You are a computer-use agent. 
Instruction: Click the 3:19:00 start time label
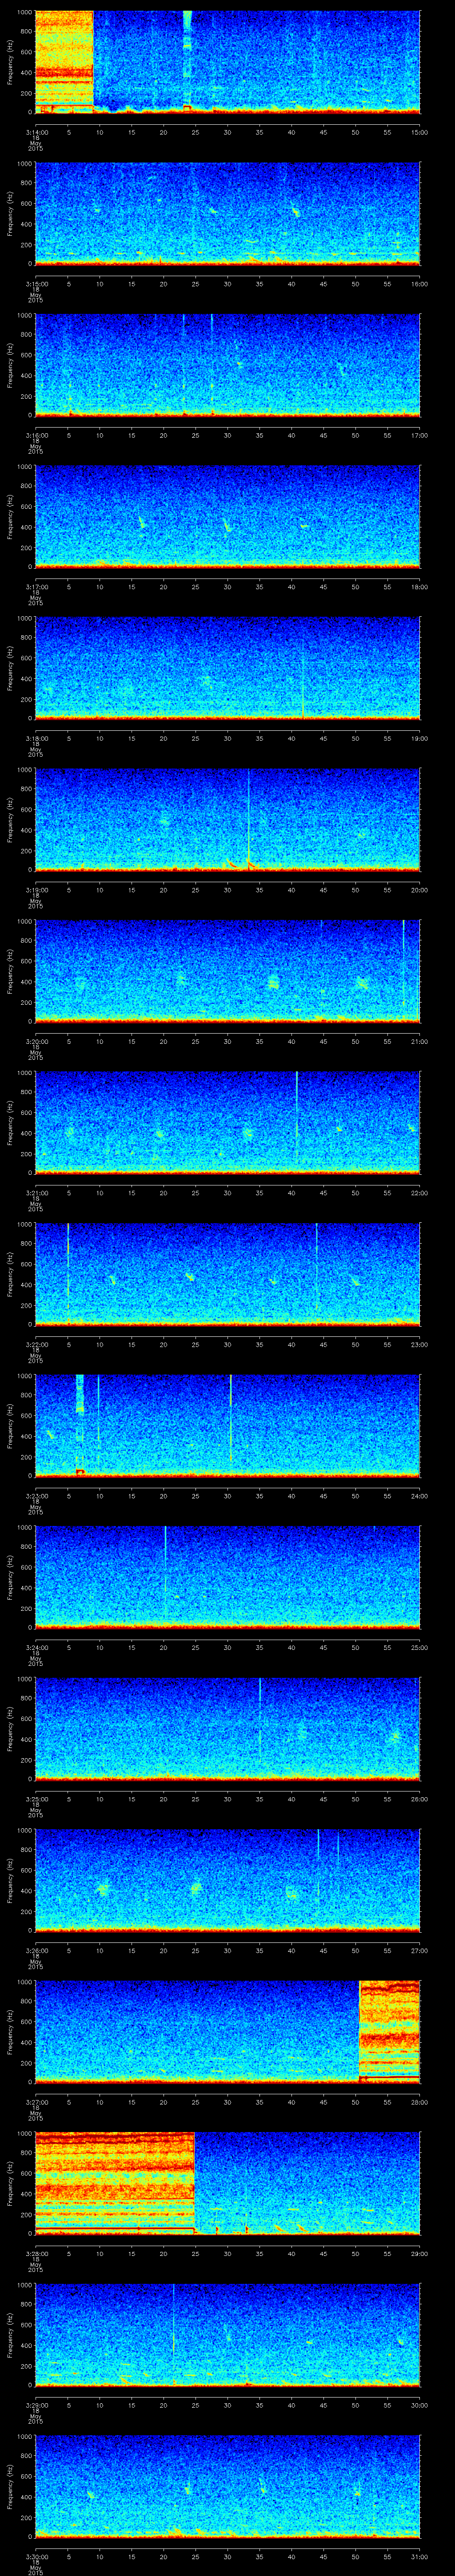click(36, 890)
